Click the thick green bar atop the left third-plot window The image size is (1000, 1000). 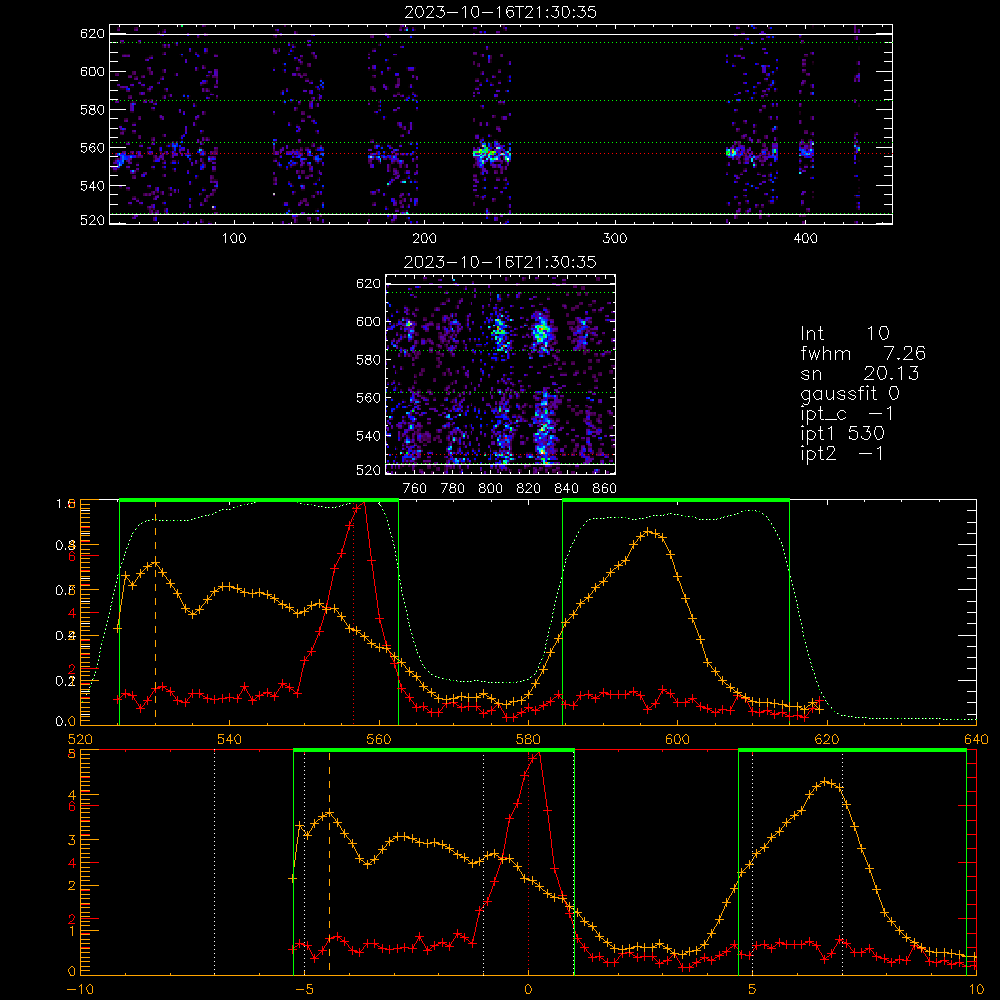259,501
